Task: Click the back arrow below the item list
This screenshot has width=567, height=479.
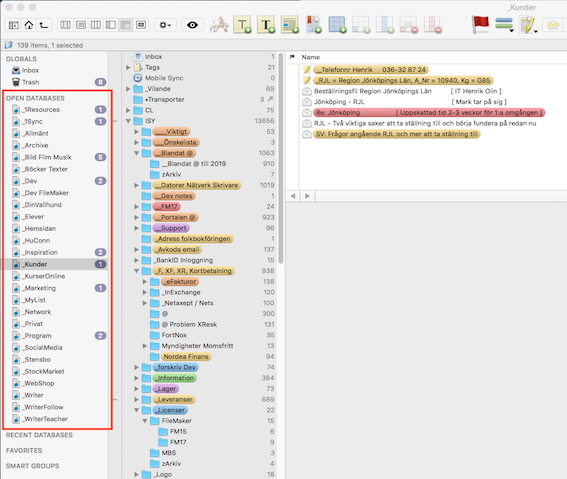Action: [293, 196]
